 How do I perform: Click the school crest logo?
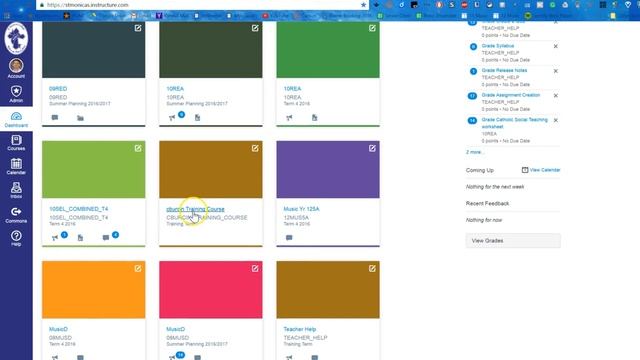(16, 38)
